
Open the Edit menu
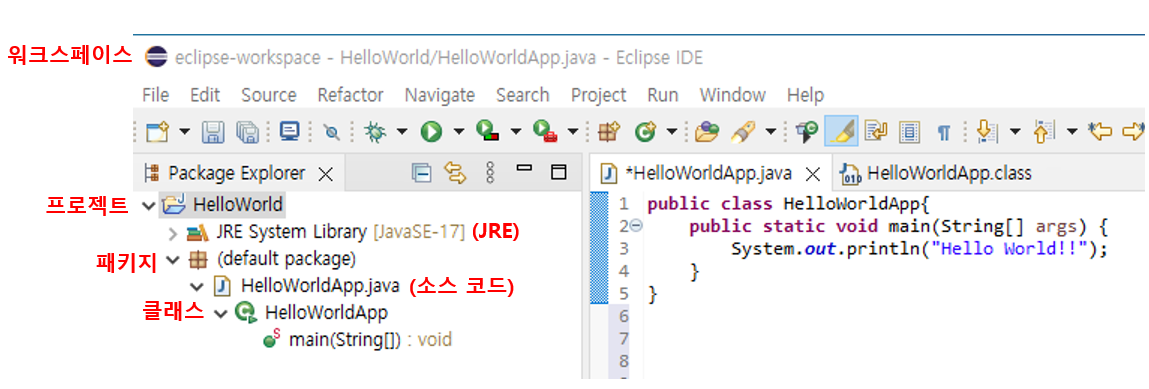pyautogui.click(x=205, y=95)
